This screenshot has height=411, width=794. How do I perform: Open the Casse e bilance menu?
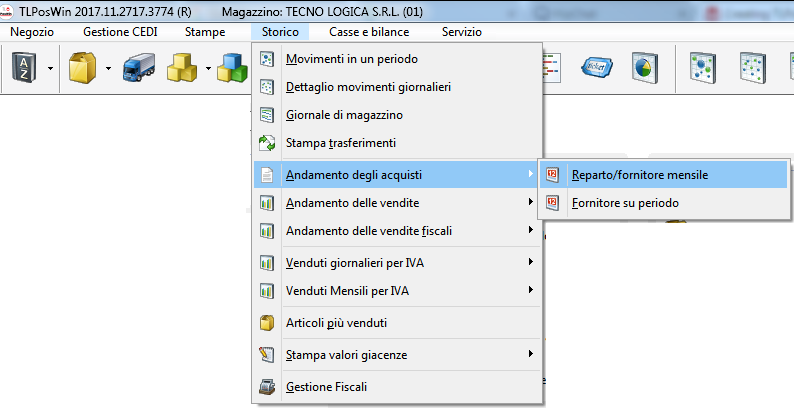click(x=369, y=32)
